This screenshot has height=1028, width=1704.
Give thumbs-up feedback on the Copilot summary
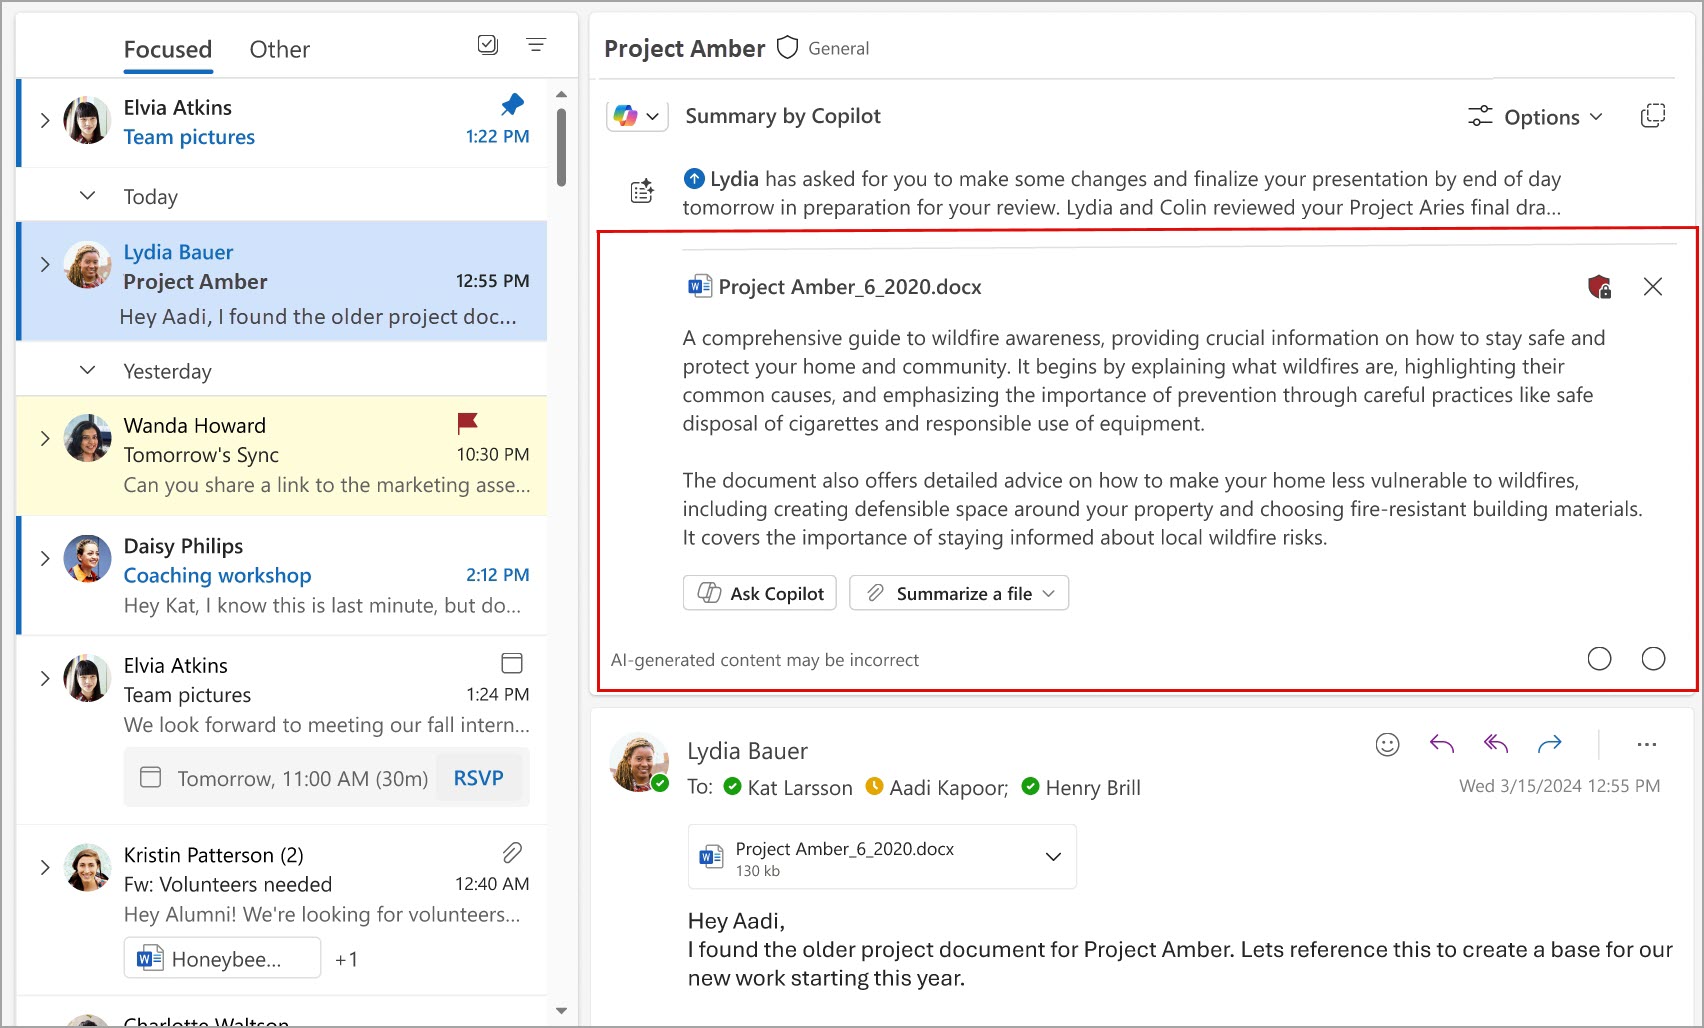[1601, 659]
